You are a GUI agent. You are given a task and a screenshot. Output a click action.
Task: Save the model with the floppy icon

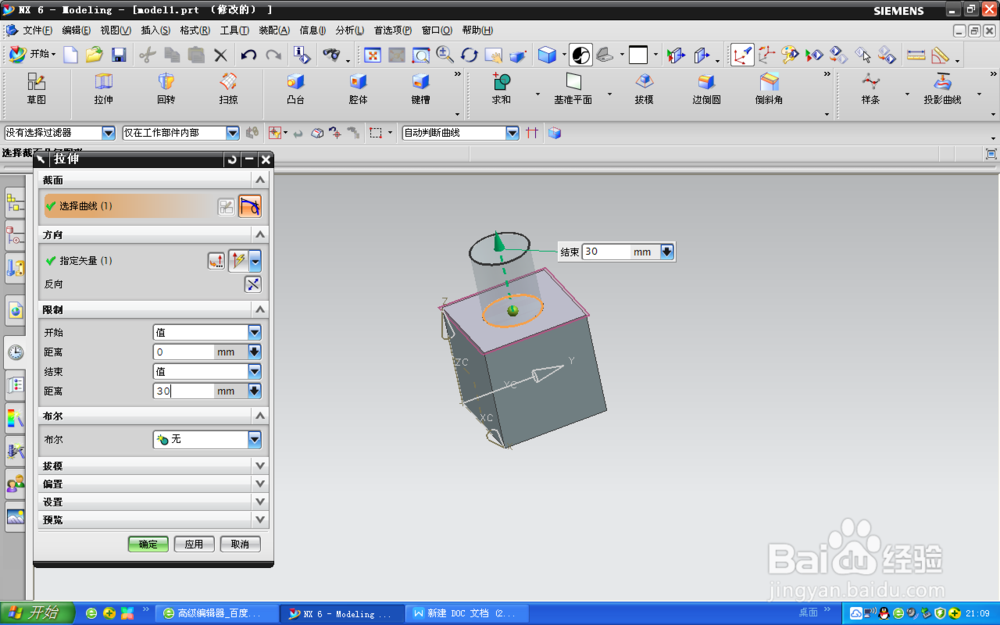(119, 55)
